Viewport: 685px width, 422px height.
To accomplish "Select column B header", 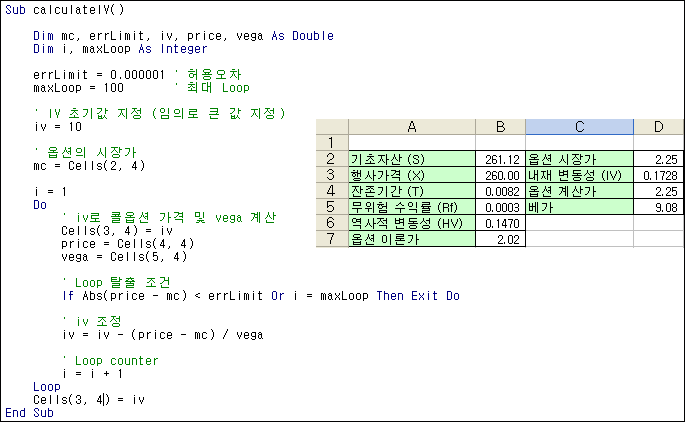I will click(x=500, y=127).
